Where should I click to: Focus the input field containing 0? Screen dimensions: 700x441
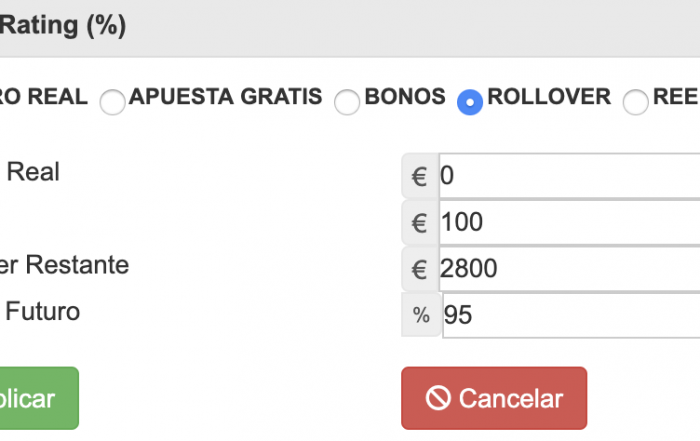click(x=570, y=176)
